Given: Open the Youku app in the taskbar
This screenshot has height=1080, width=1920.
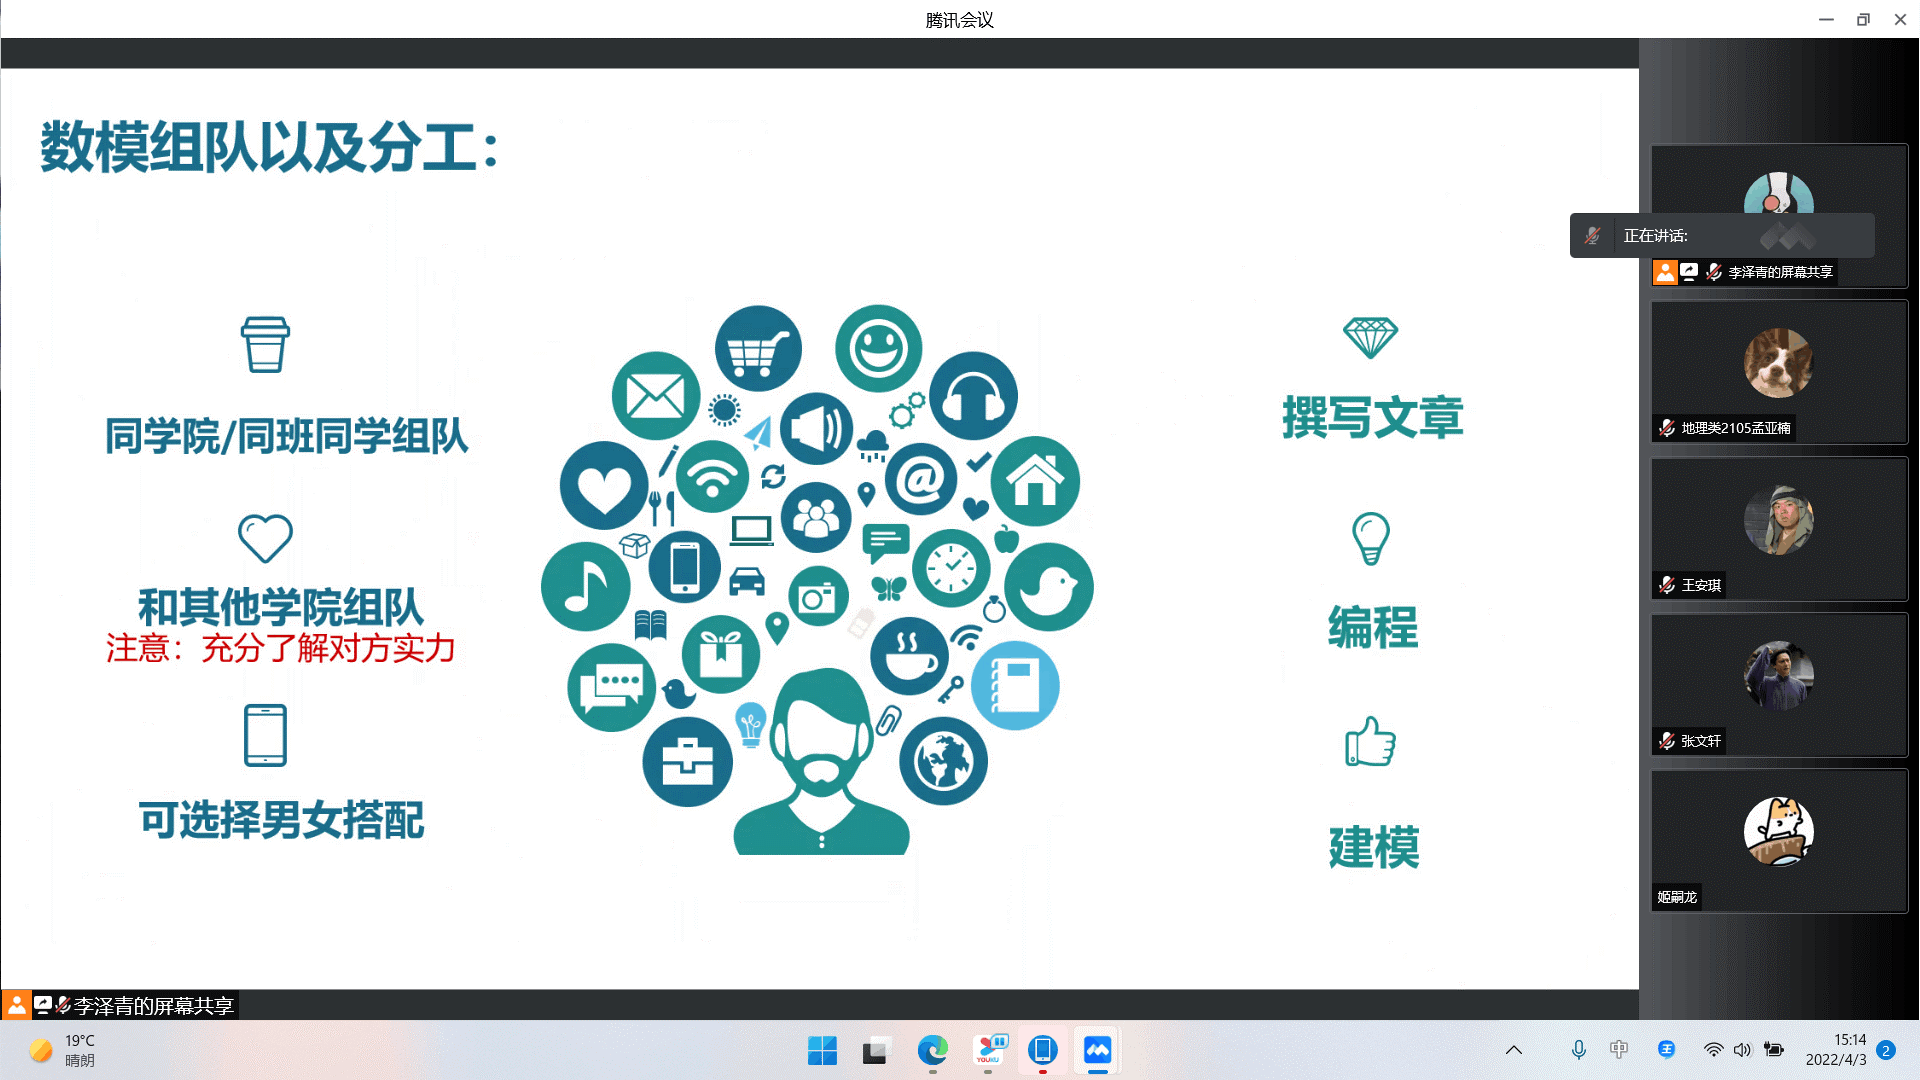Looking at the screenshot, I should point(988,1050).
